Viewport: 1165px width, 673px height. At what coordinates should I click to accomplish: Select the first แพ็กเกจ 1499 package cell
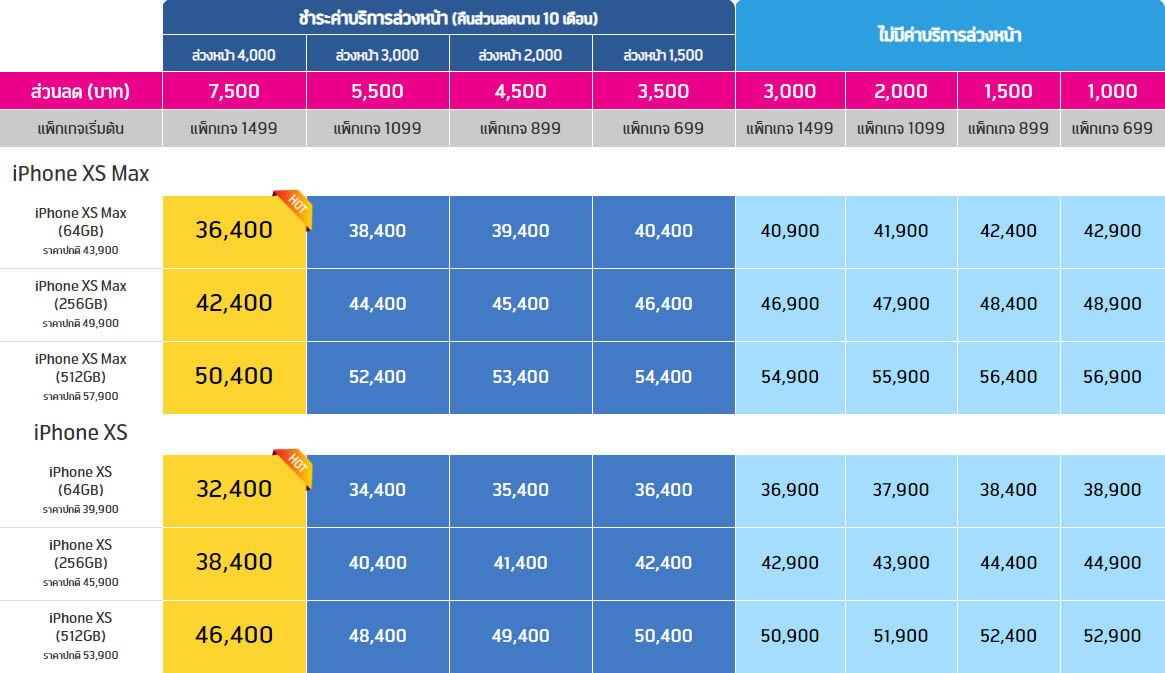coord(234,128)
